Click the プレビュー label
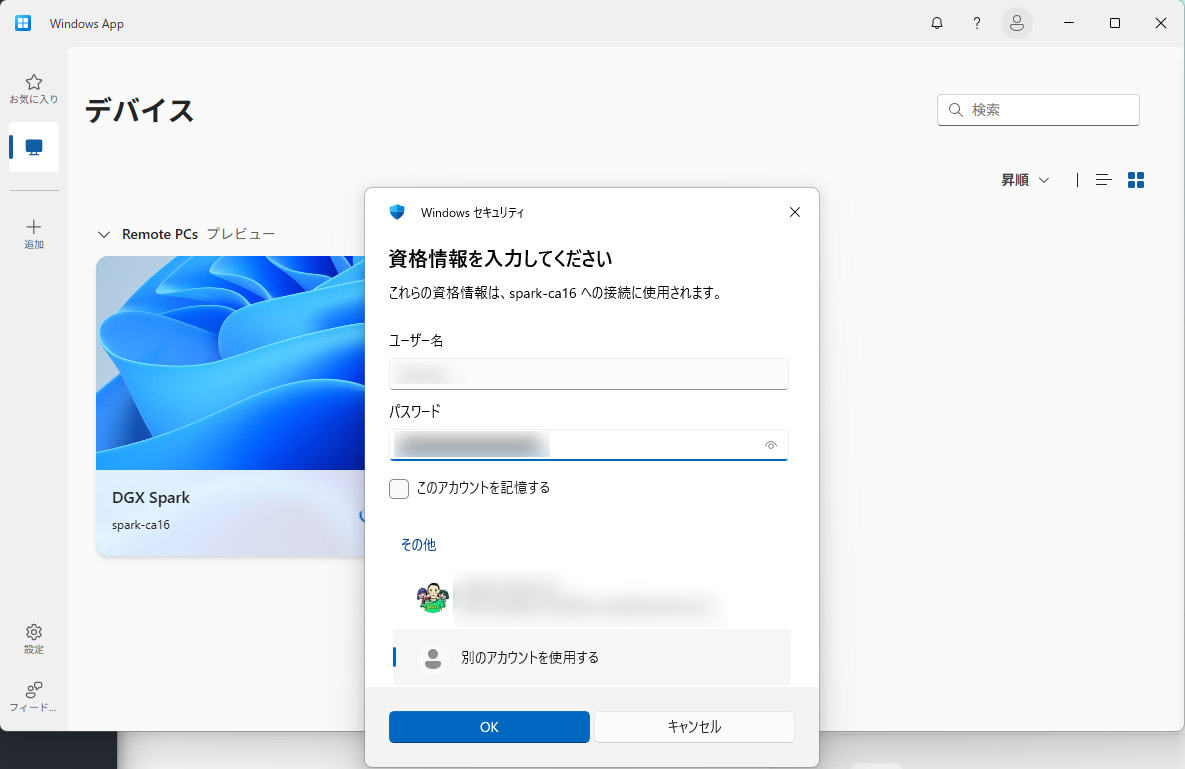 [241, 234]
